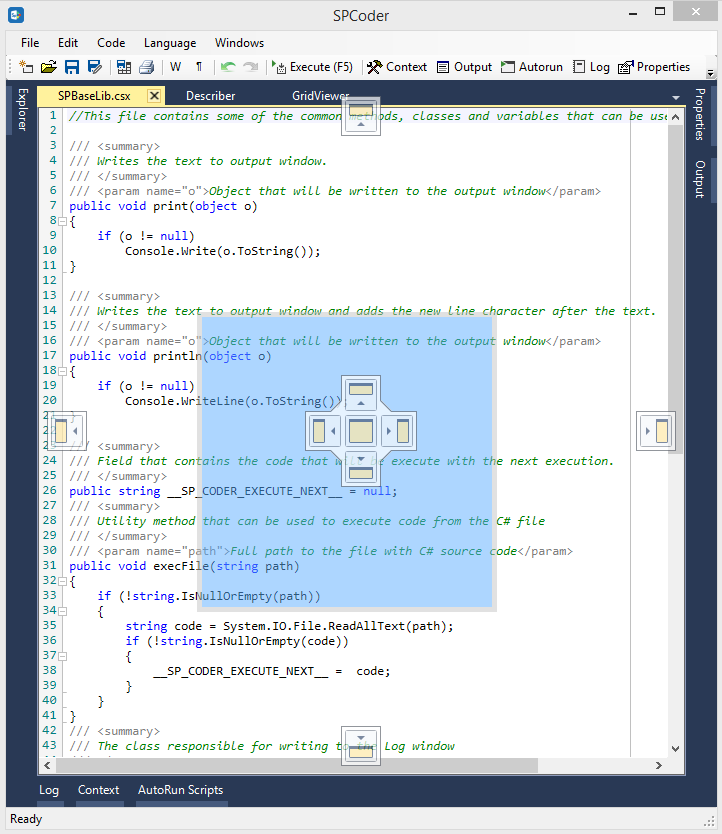Click the Save As toolbar icon
722x834 pixels.
click(95, 67)
